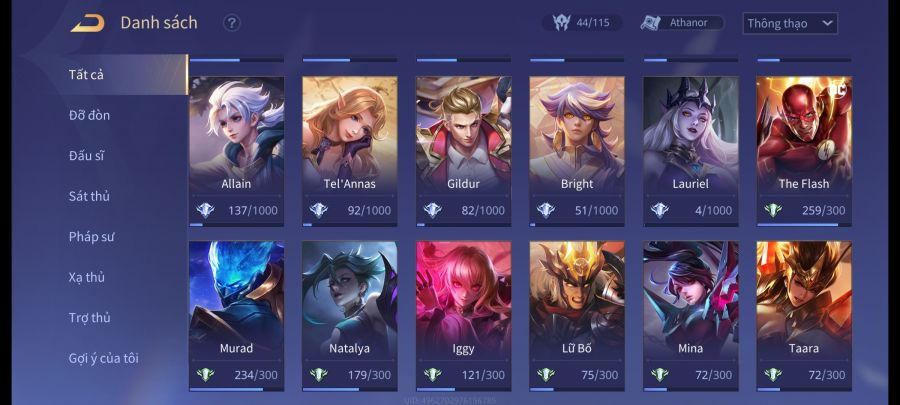Screen dimensions: 900x405
Task: Tap the golden back arrow icon
Action: coord(87,23)
